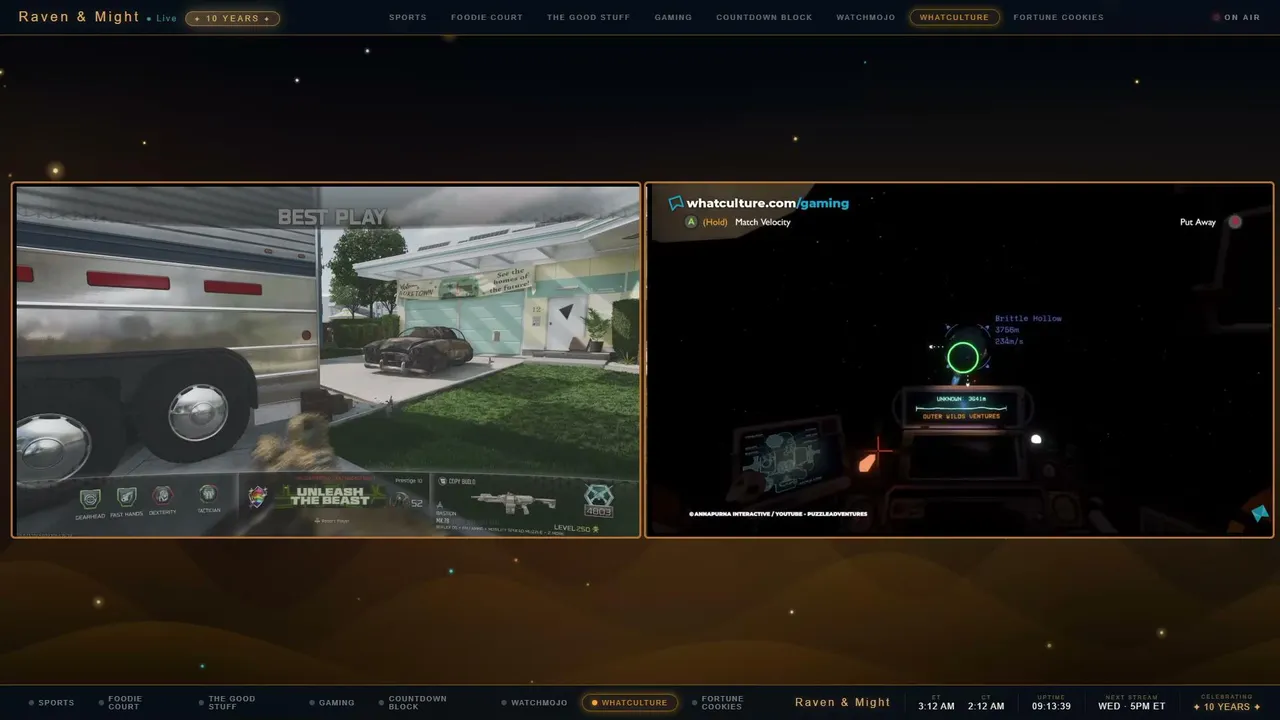Click the Raven & Might text in footer
Screen dimensions: 1280x720
(x=842, y=702)
